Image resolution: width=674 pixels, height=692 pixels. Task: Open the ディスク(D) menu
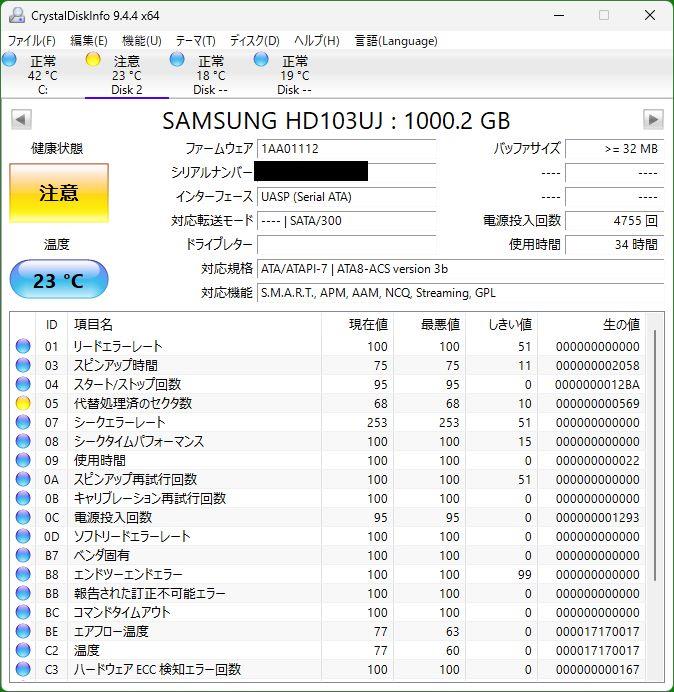255,41
